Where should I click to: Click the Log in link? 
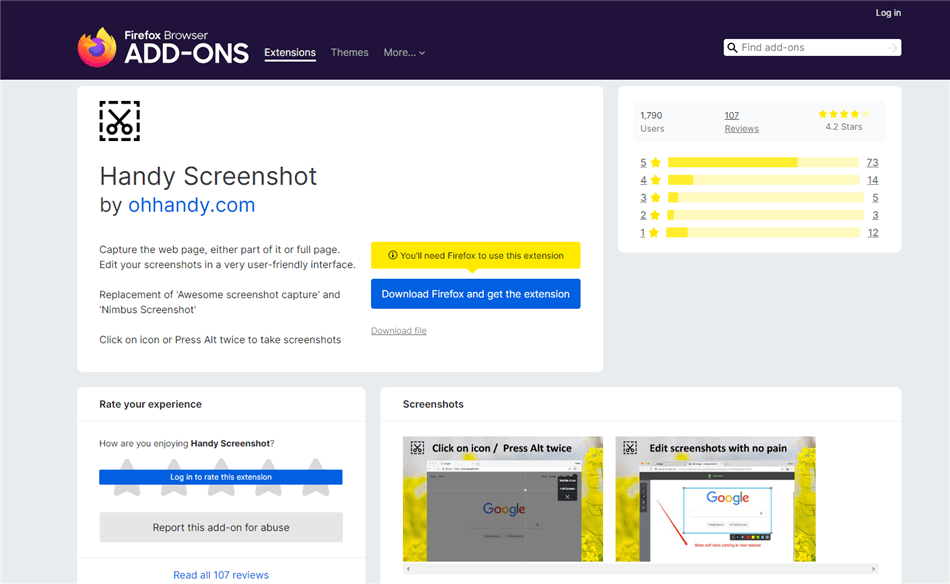tap(888, 13)
